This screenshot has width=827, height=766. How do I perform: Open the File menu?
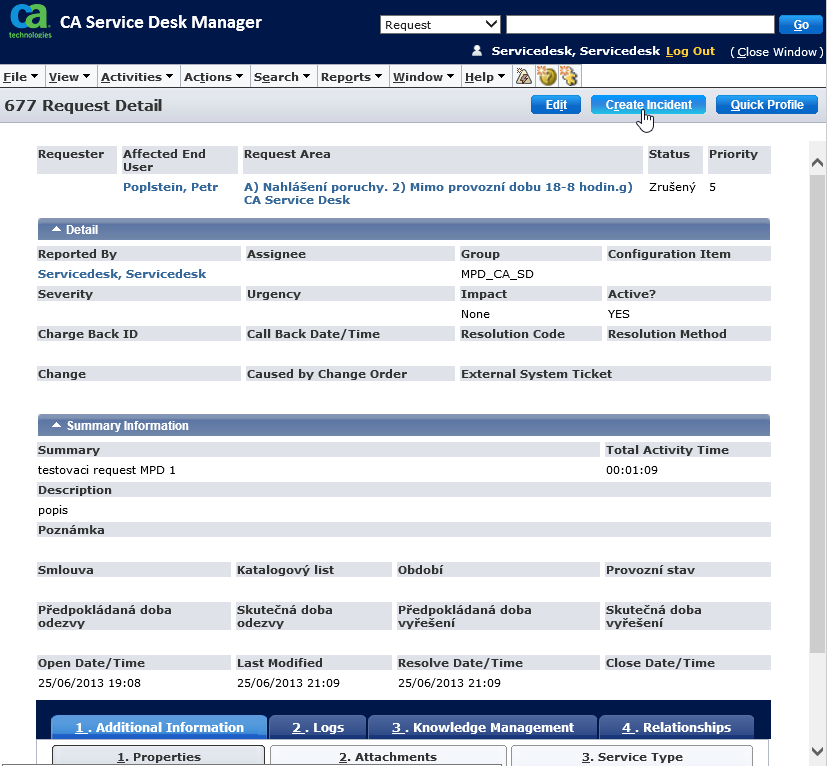point(21,77)
